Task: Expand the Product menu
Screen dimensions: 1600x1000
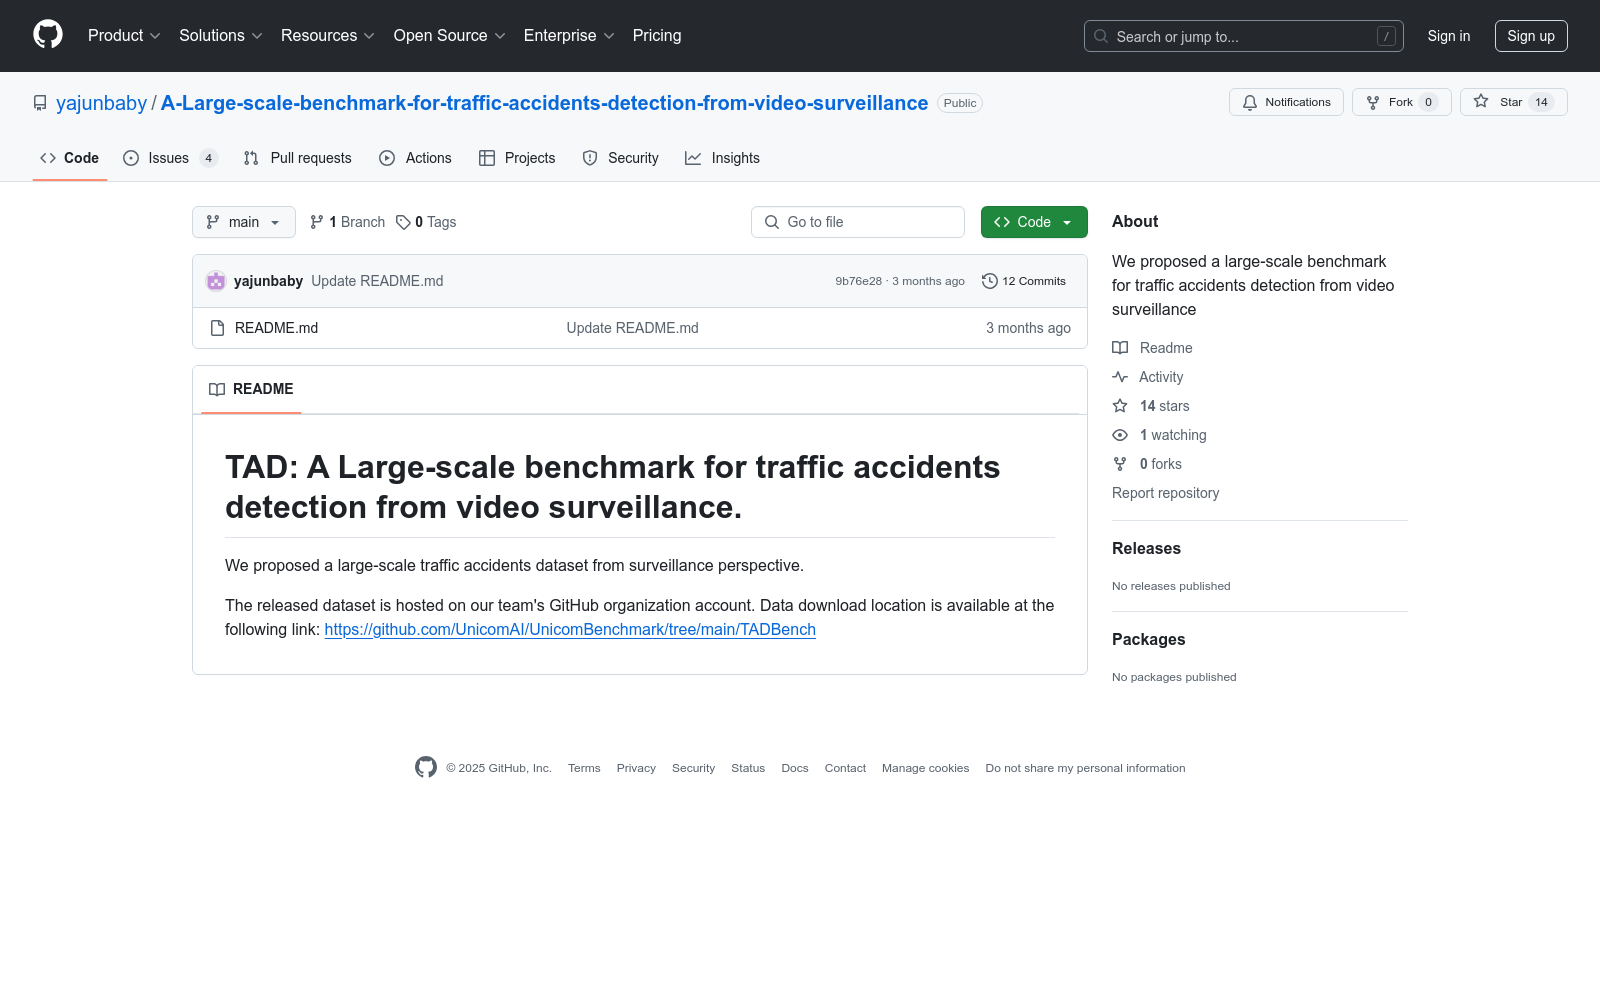Action: [x=124, y=36]
